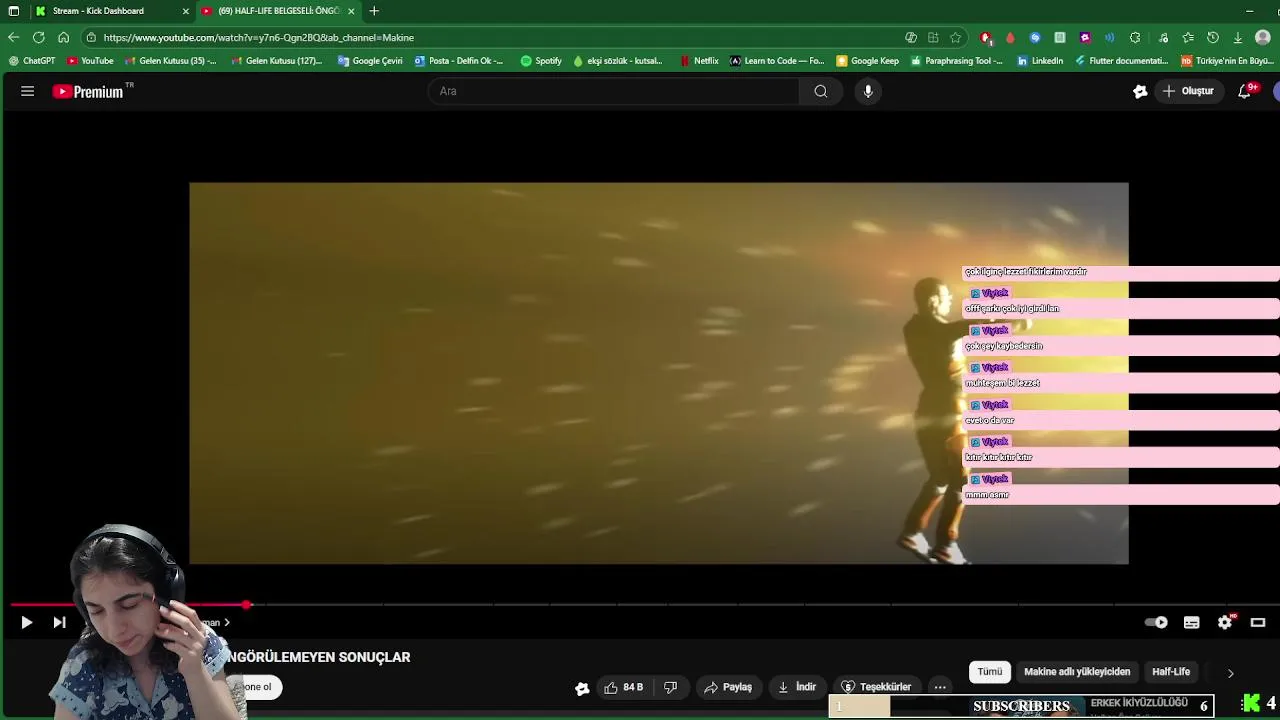Open the sparkle icon beside Oluştur
The image size is (1280, 720).
1140,91
